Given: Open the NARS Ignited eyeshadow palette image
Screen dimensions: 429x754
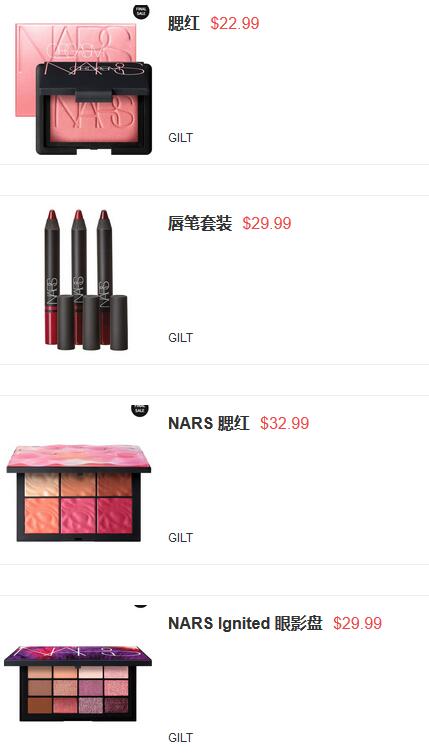Looking at the screenshot, I should pyautogui.click(x=77, y=683).
